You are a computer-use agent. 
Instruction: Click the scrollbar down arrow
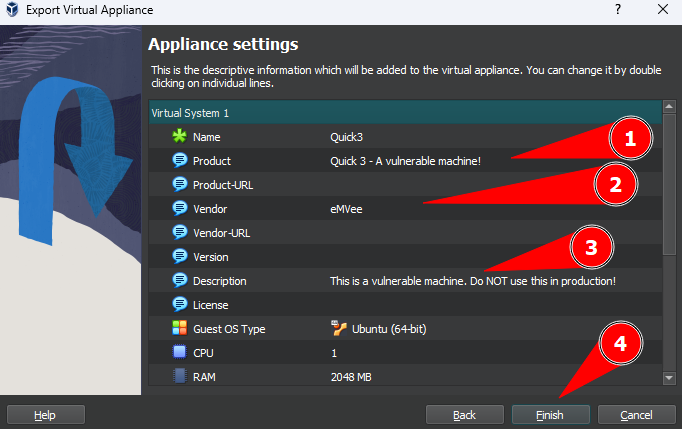(669, 377)
